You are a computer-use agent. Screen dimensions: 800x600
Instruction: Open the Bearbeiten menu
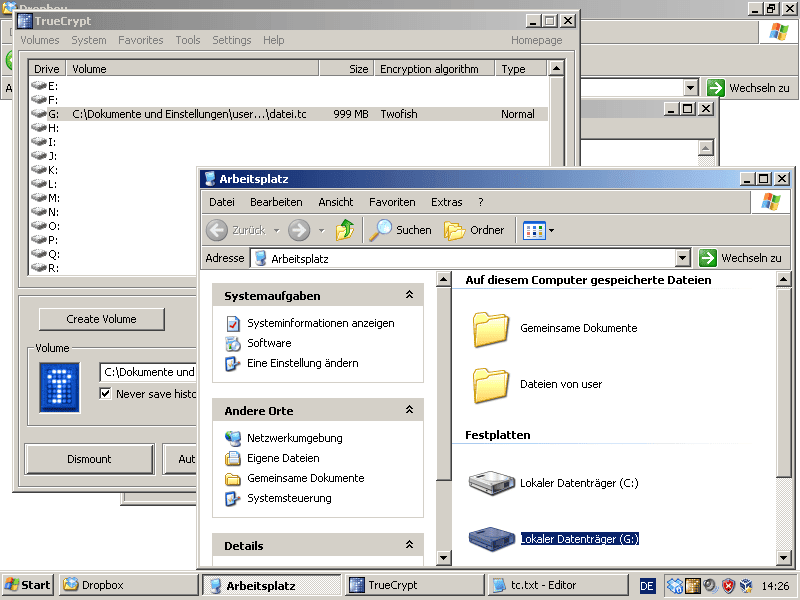click(x=276, y=202)
